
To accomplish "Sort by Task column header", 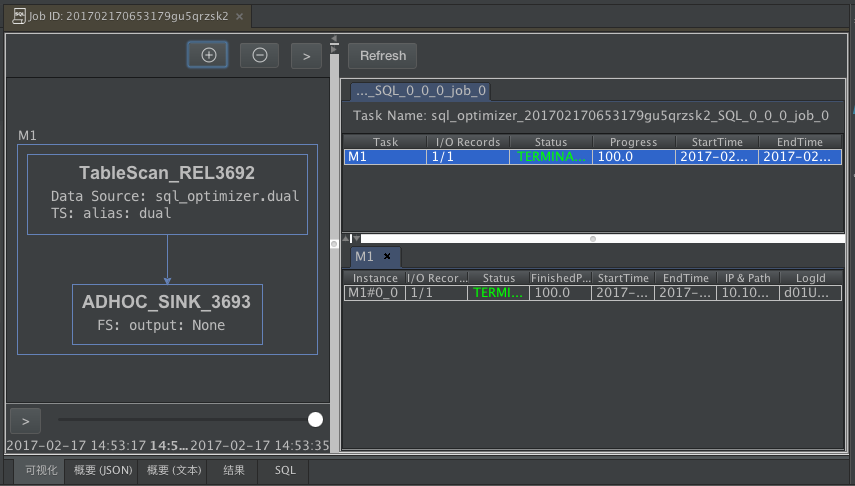I will point(385,142).
